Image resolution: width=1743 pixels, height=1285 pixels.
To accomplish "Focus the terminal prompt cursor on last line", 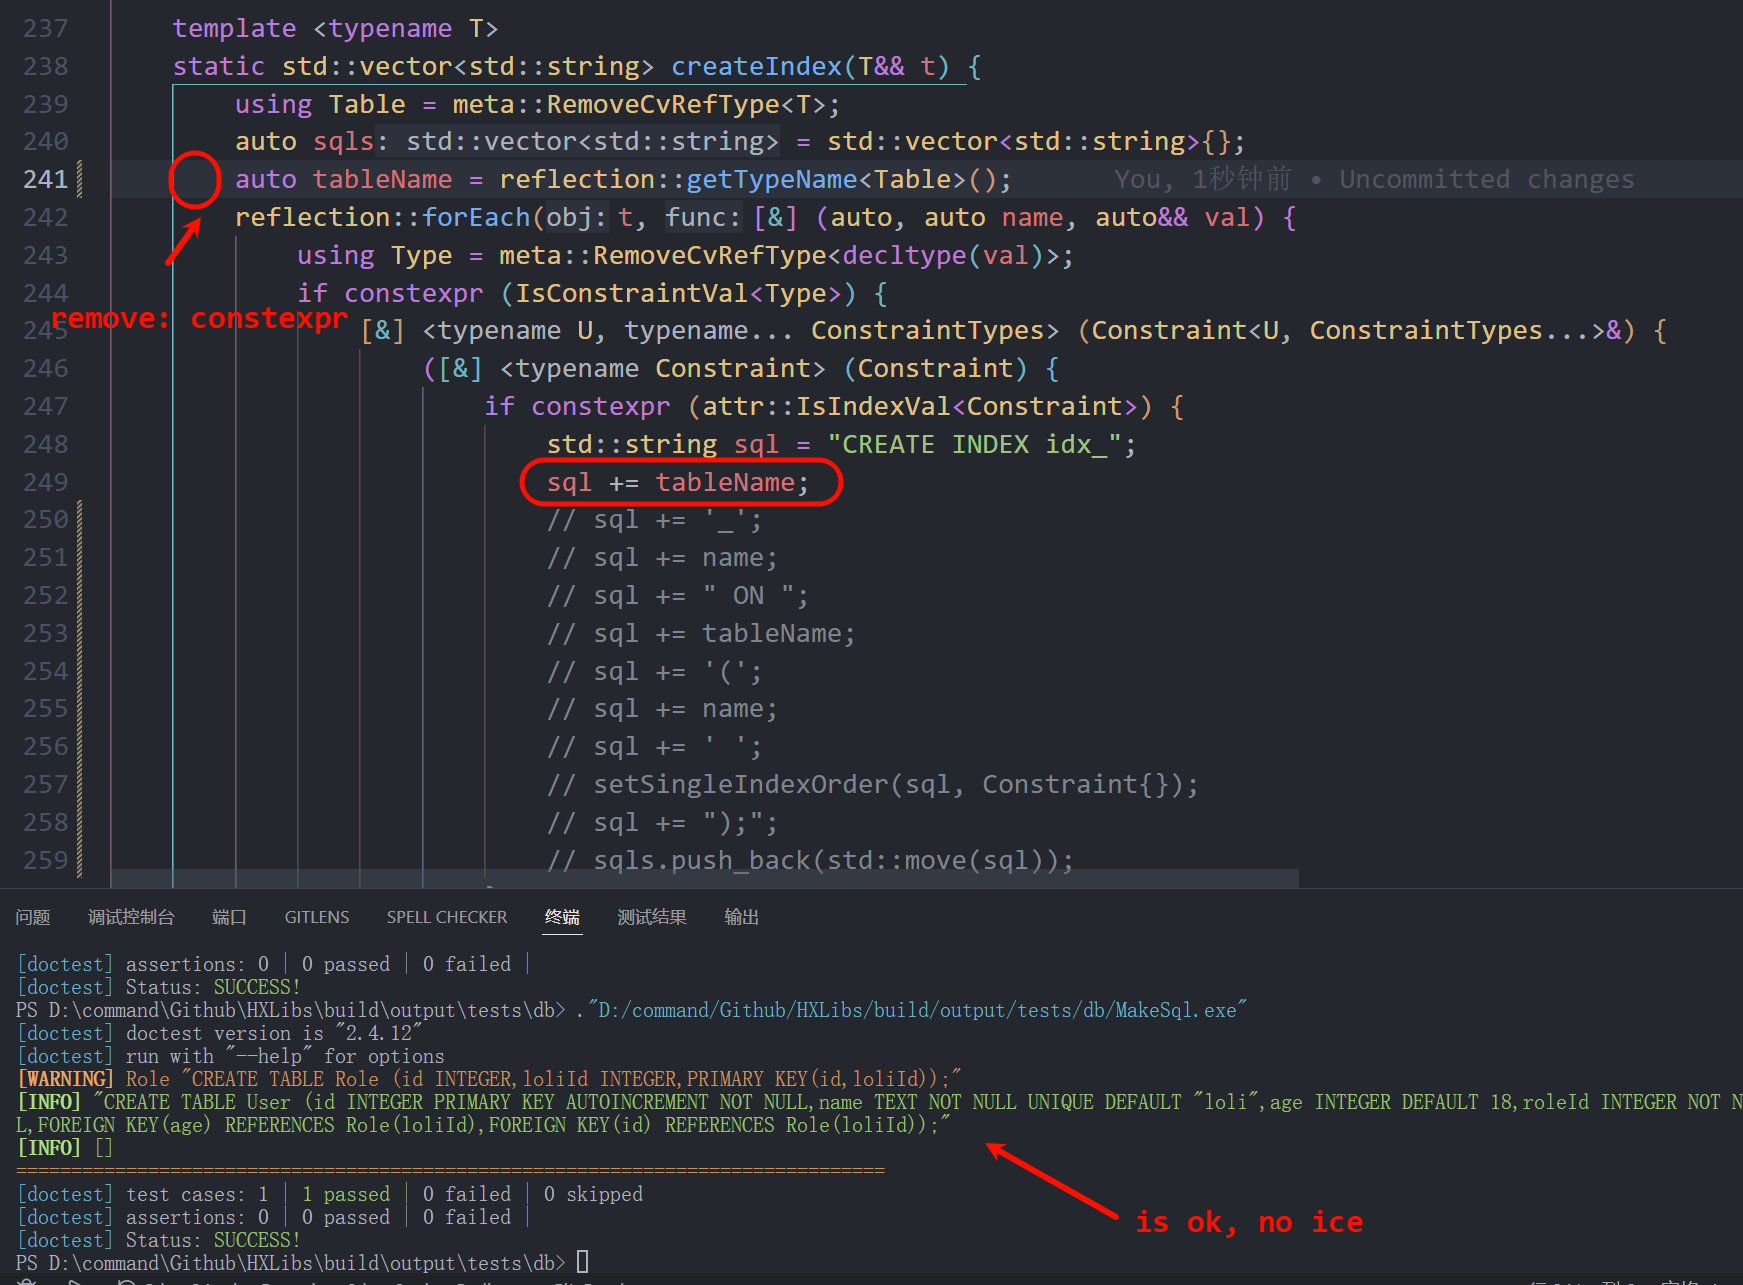I will 582,1262.
